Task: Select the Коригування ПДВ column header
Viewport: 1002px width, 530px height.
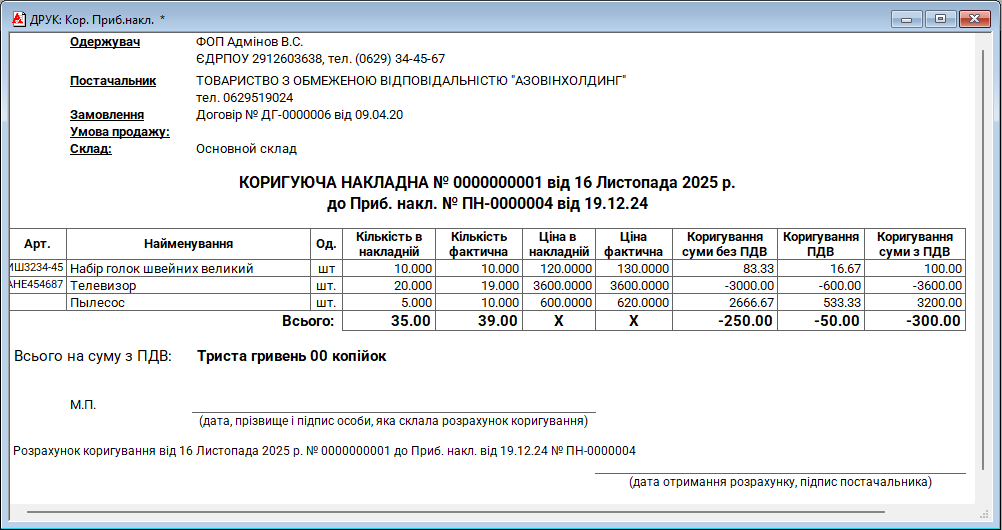Action: pyautogui.click(x=821, y=244)
